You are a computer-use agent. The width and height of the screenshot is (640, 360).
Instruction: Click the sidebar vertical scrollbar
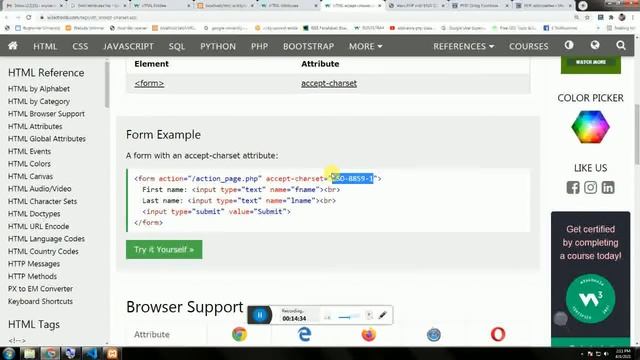(x=107, y=84)
